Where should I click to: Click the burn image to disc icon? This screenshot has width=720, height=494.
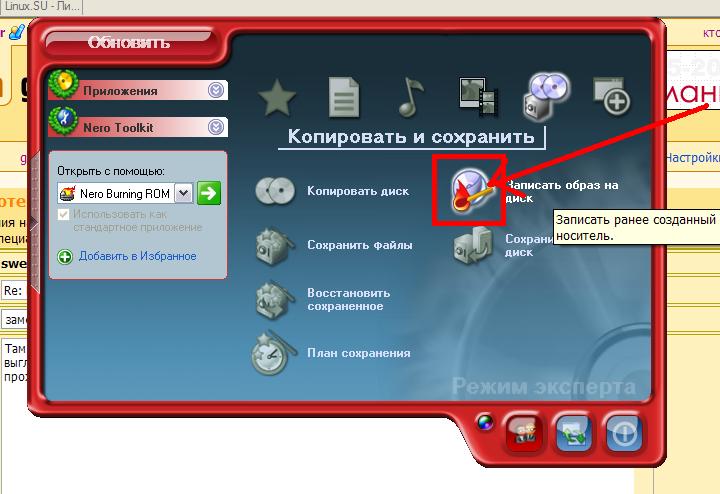point(470,190)
